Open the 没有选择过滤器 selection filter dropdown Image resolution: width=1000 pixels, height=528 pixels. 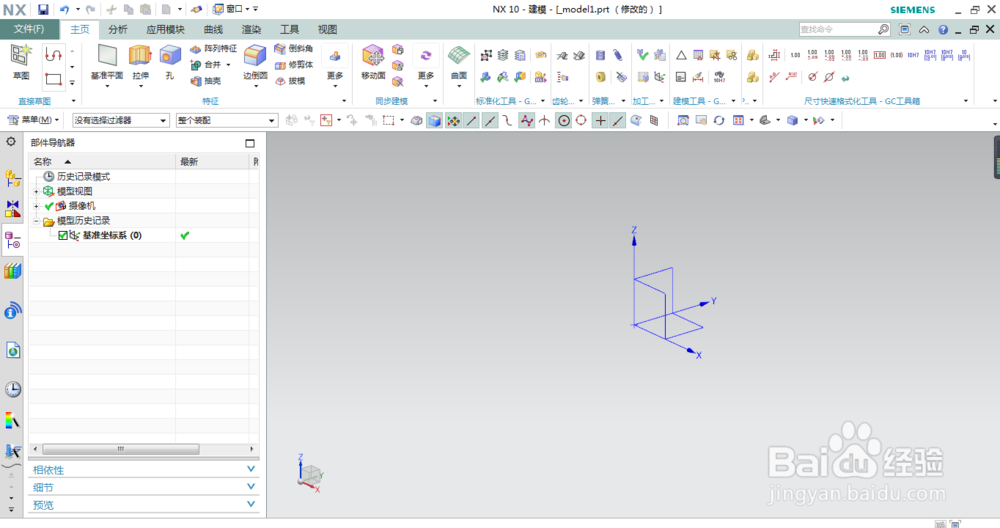pyautogui.click(x=121, y=120)
